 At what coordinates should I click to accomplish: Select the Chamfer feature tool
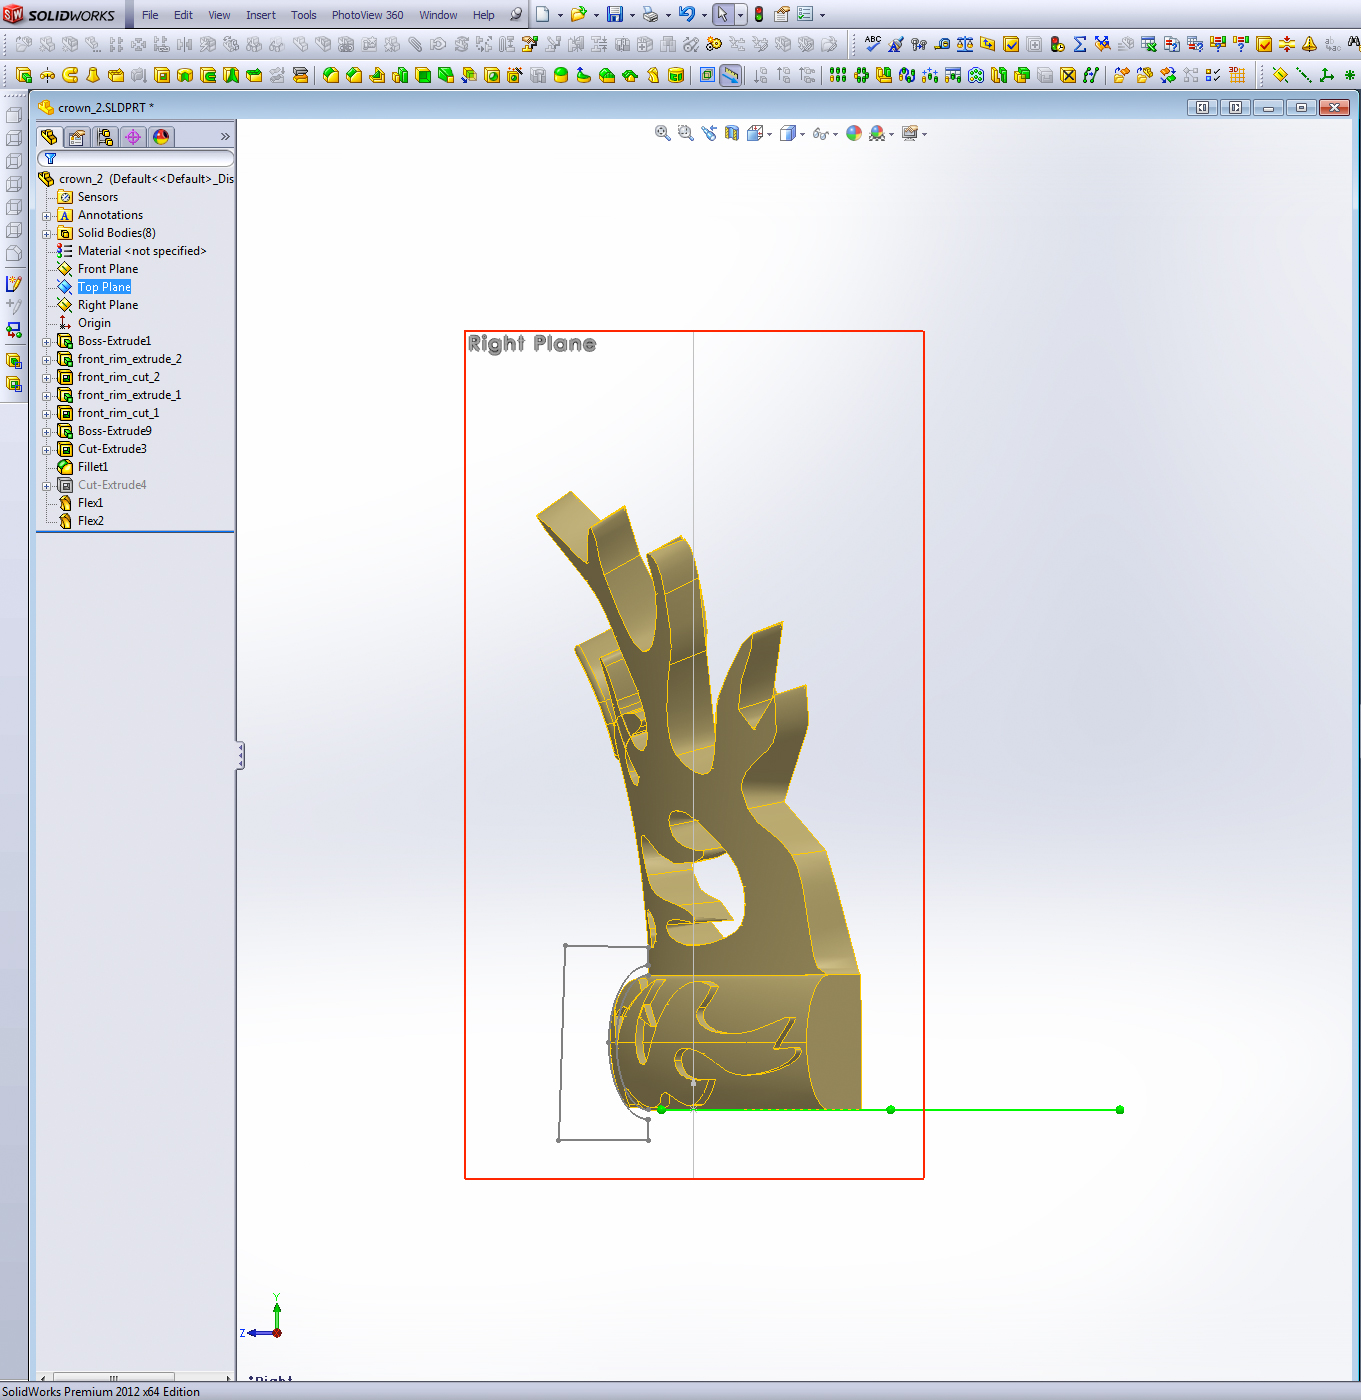tap(354, 75)
